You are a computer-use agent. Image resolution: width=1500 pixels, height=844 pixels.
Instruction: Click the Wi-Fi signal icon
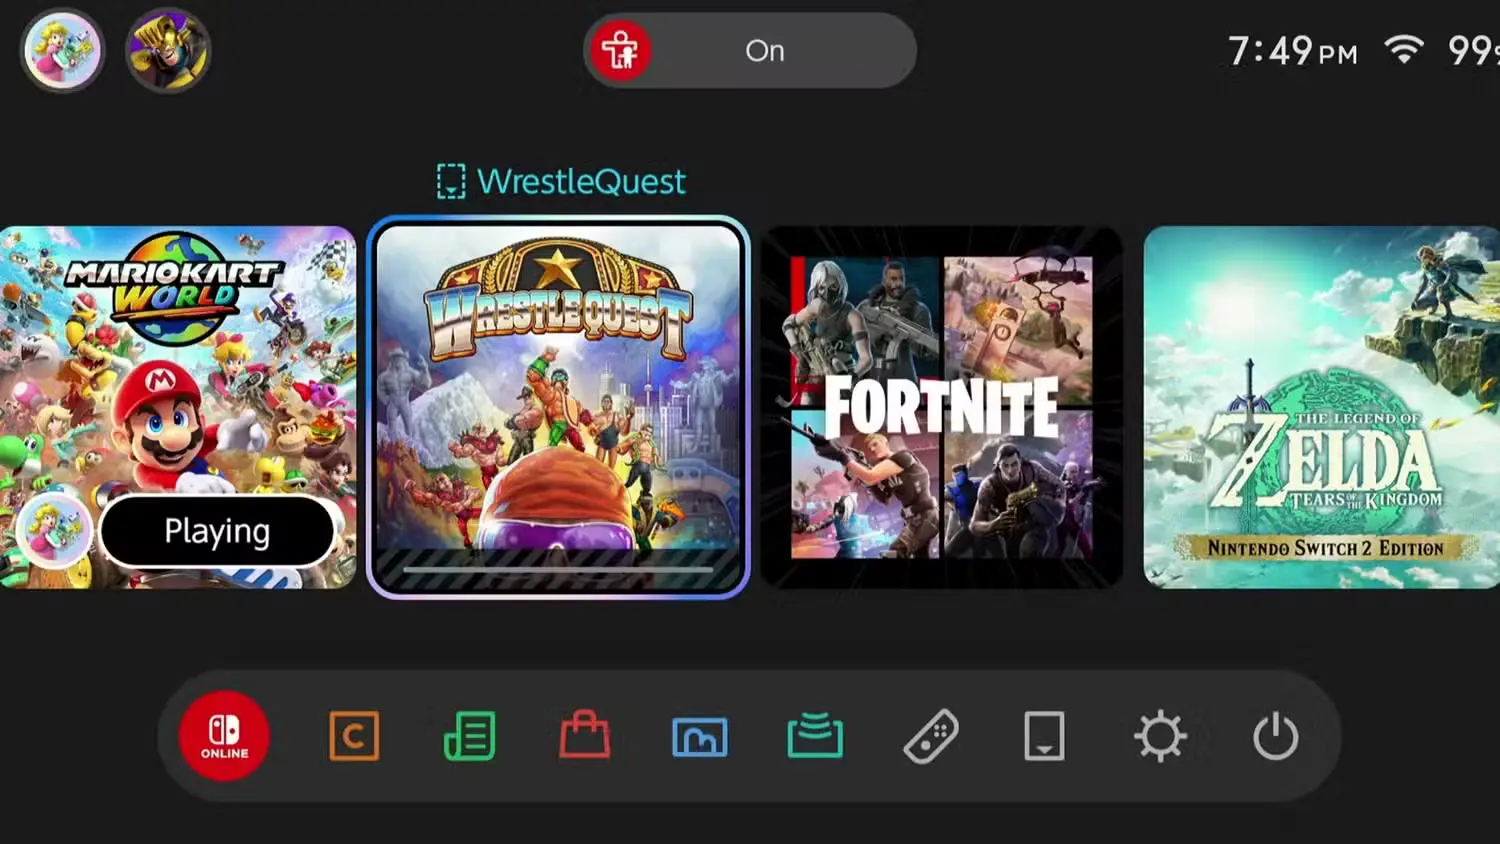(x=1404, y=49)
